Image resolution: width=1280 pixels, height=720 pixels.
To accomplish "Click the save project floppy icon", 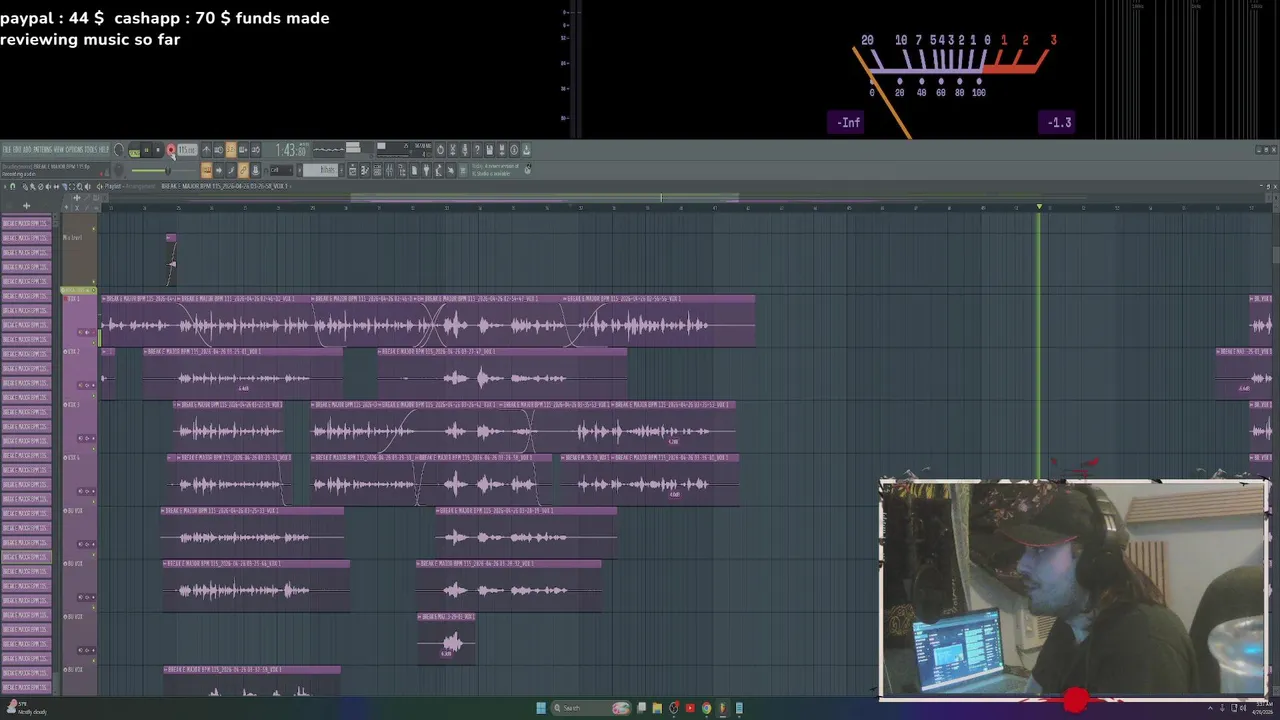I will [x=489, y=150].
